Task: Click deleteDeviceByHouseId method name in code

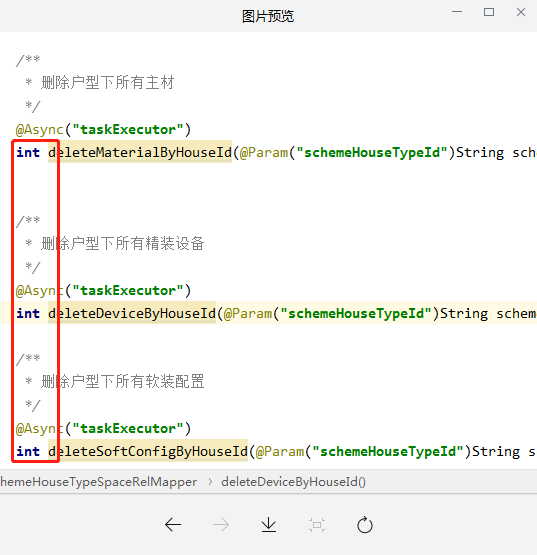Action: 132,313
